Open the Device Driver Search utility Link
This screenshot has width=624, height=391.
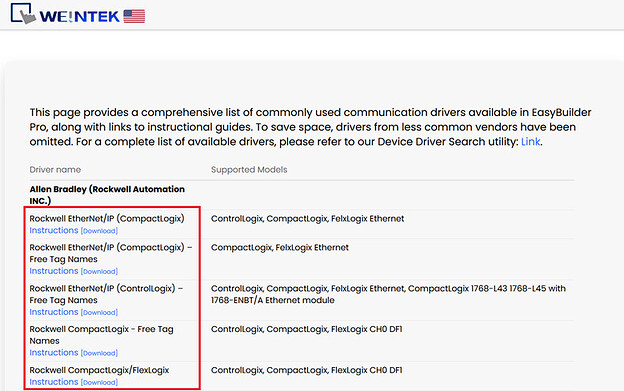[x=530, y=142]
